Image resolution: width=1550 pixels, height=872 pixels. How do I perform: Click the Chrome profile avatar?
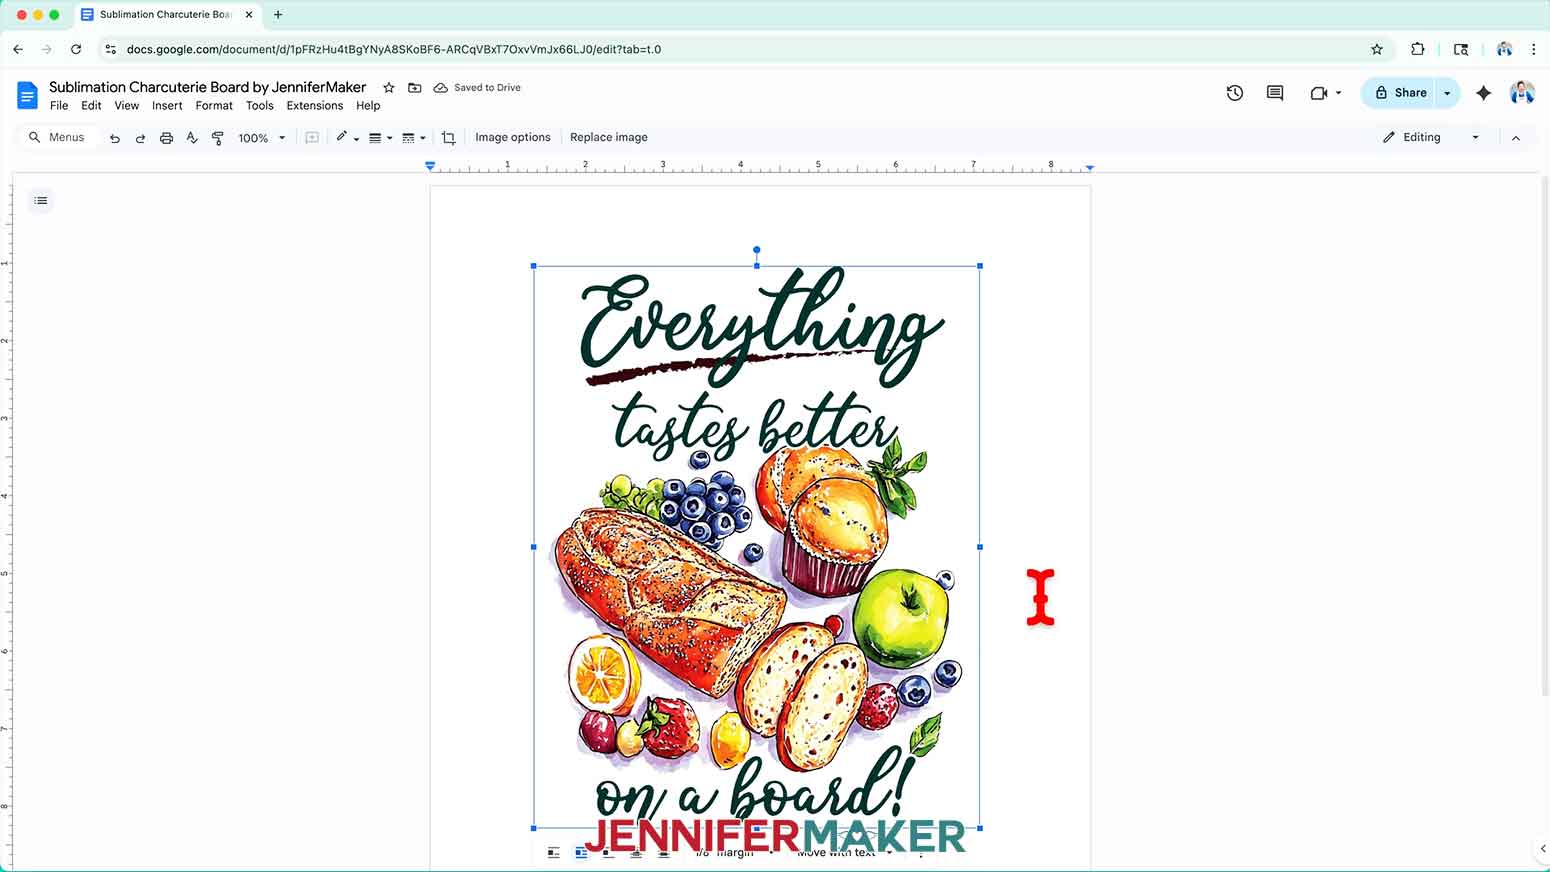pyautogui.click(x=1504, y=49)
